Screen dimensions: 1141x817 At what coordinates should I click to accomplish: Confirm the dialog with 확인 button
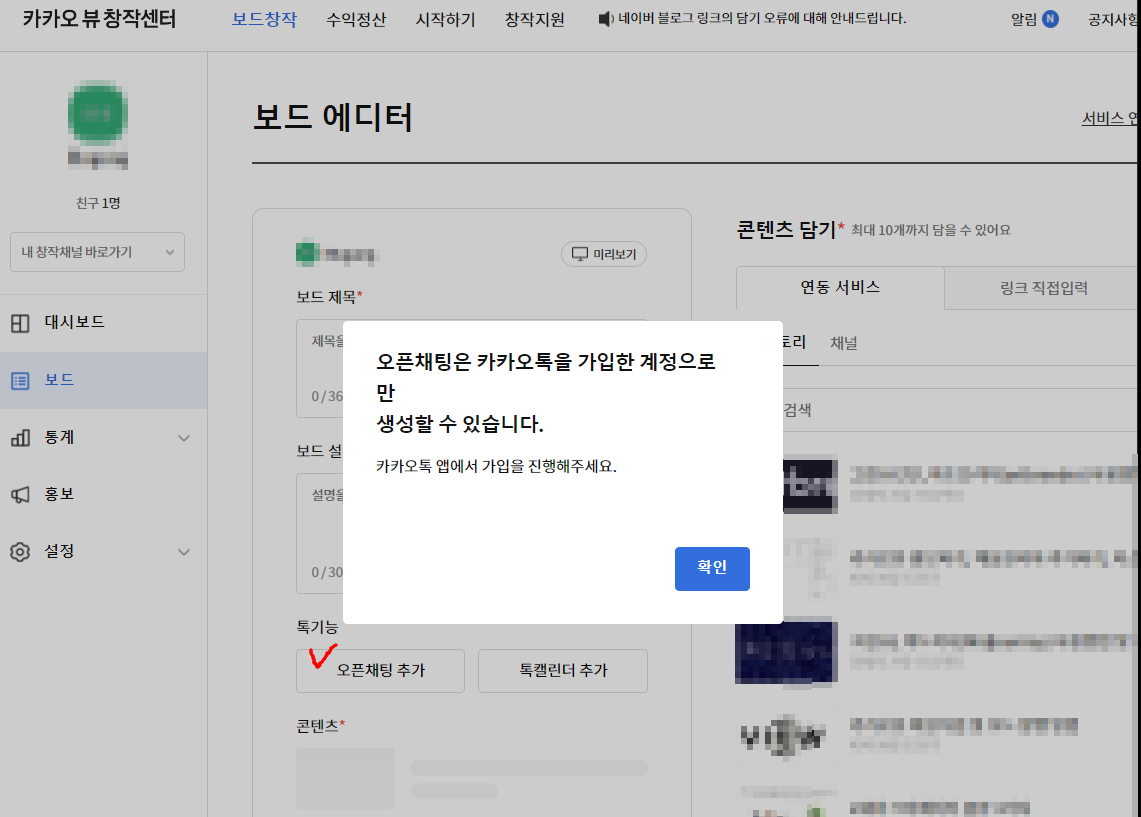[x=712, y=568]
